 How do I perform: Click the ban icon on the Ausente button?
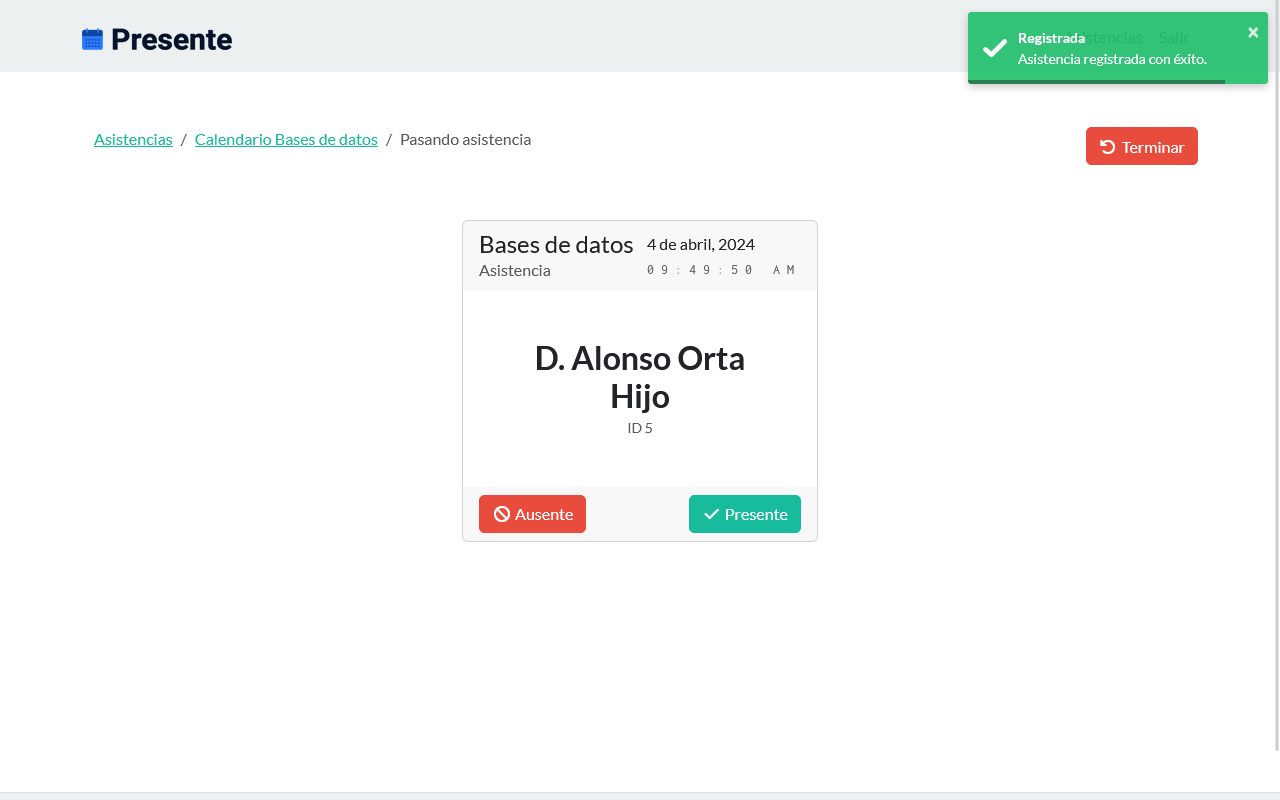click(502, 514)
